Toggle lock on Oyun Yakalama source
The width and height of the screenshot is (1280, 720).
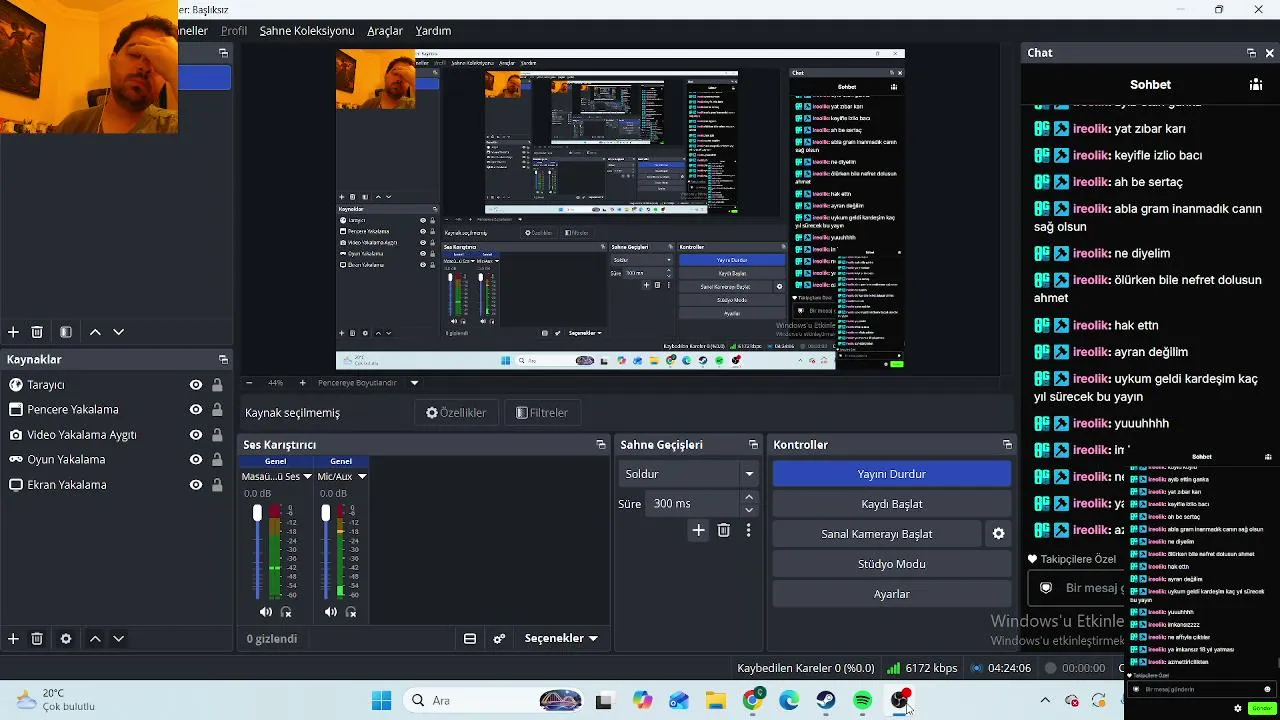(x=217, y=460)
